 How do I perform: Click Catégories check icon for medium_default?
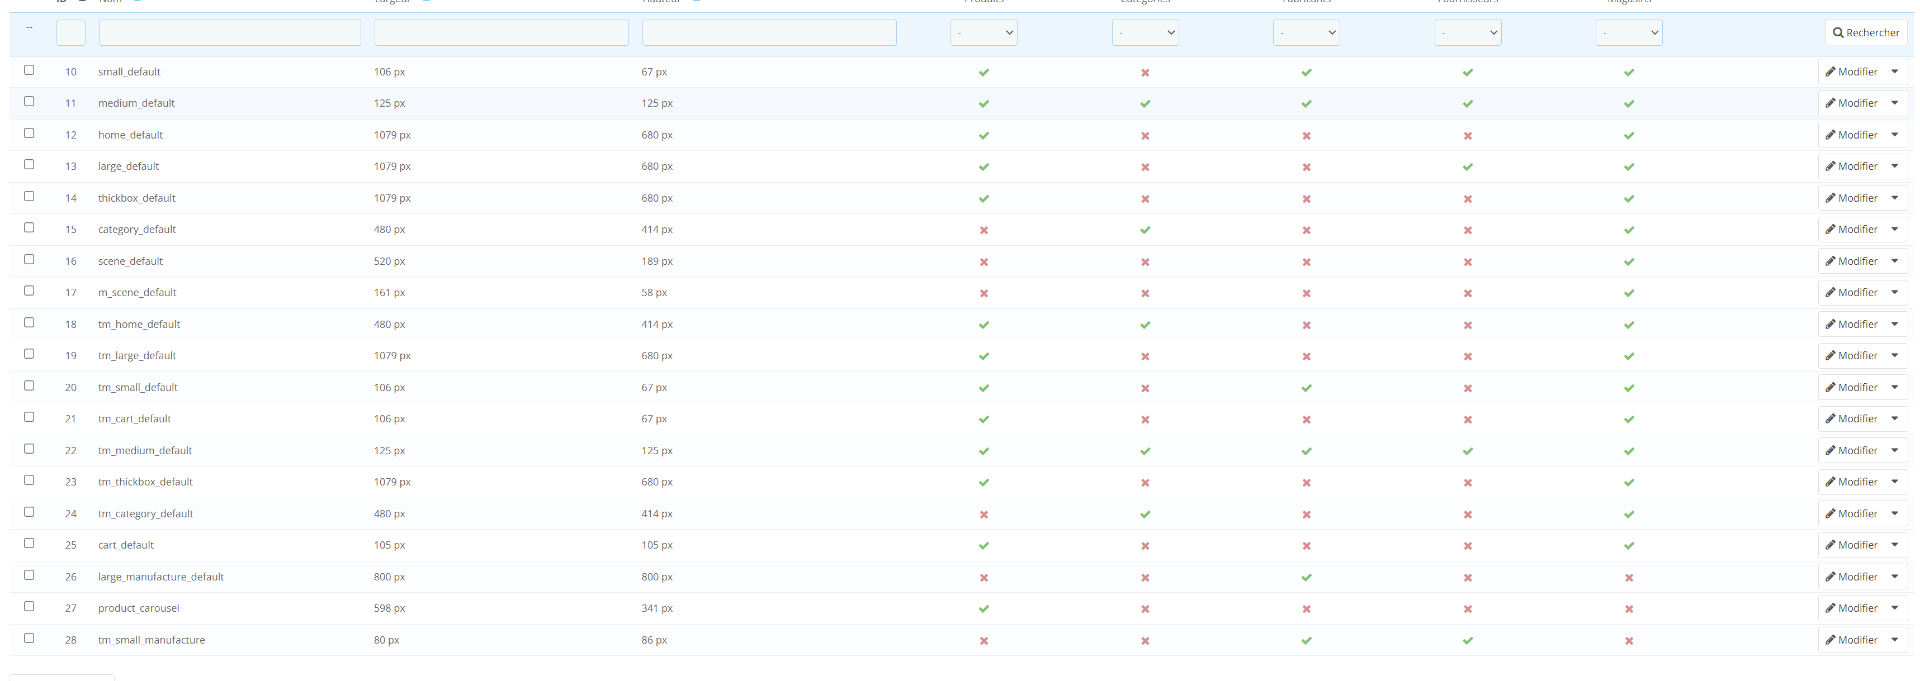click(1145, 104)
